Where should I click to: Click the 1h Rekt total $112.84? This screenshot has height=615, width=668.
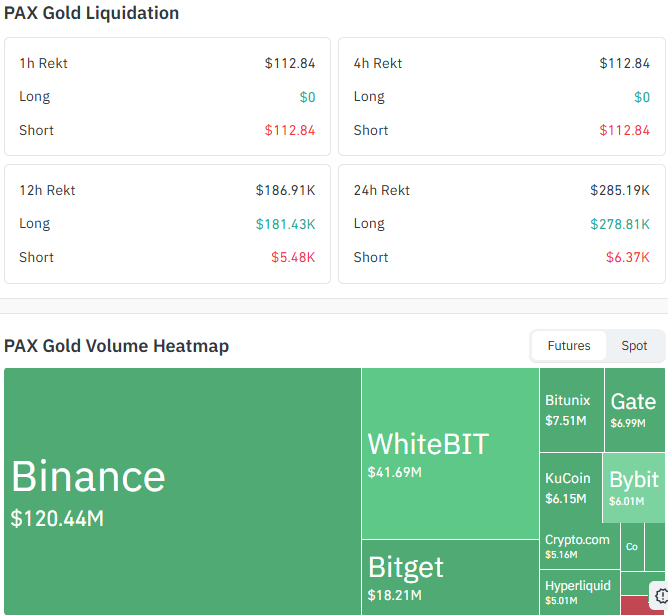coord(290,63)
